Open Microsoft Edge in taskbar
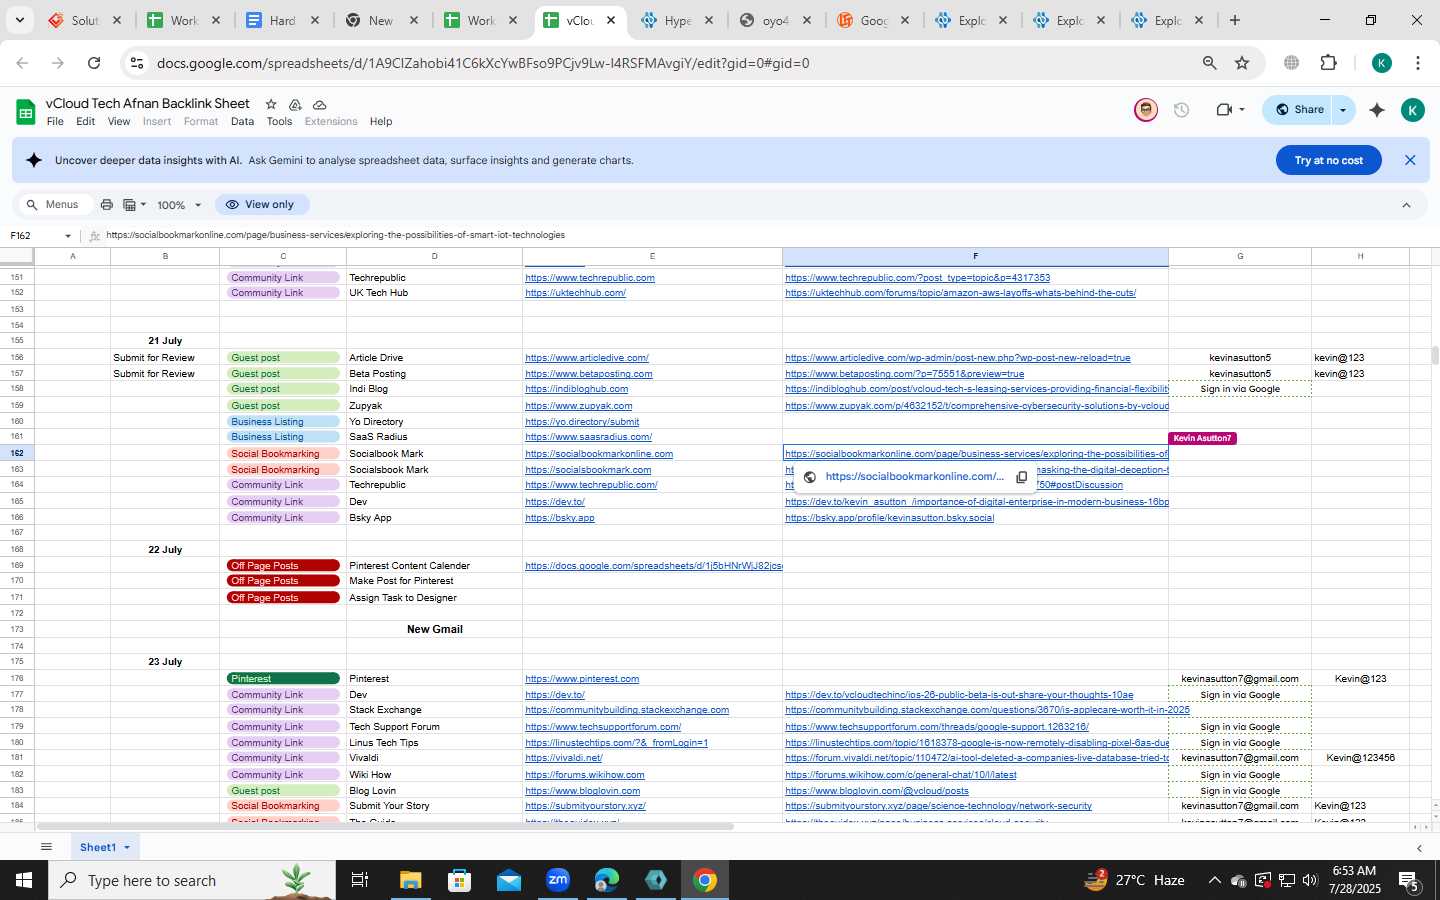This screenshot has height=900, width=1440. [607, 880]
